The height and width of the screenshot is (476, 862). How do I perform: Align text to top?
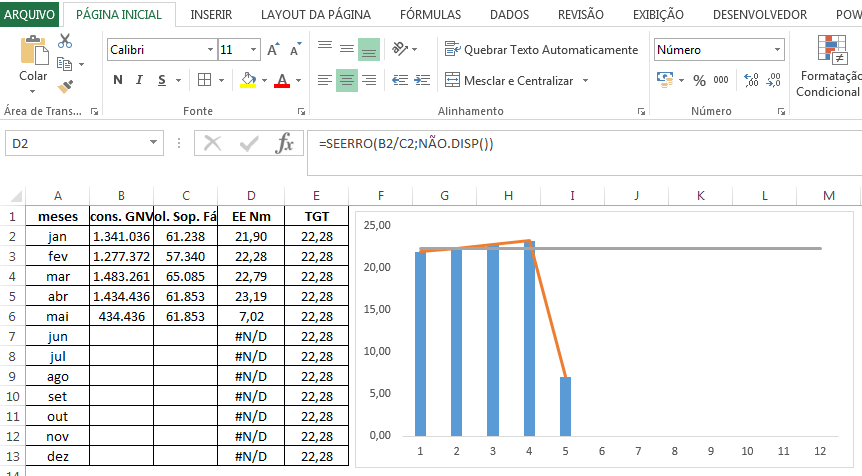(325, 46)
